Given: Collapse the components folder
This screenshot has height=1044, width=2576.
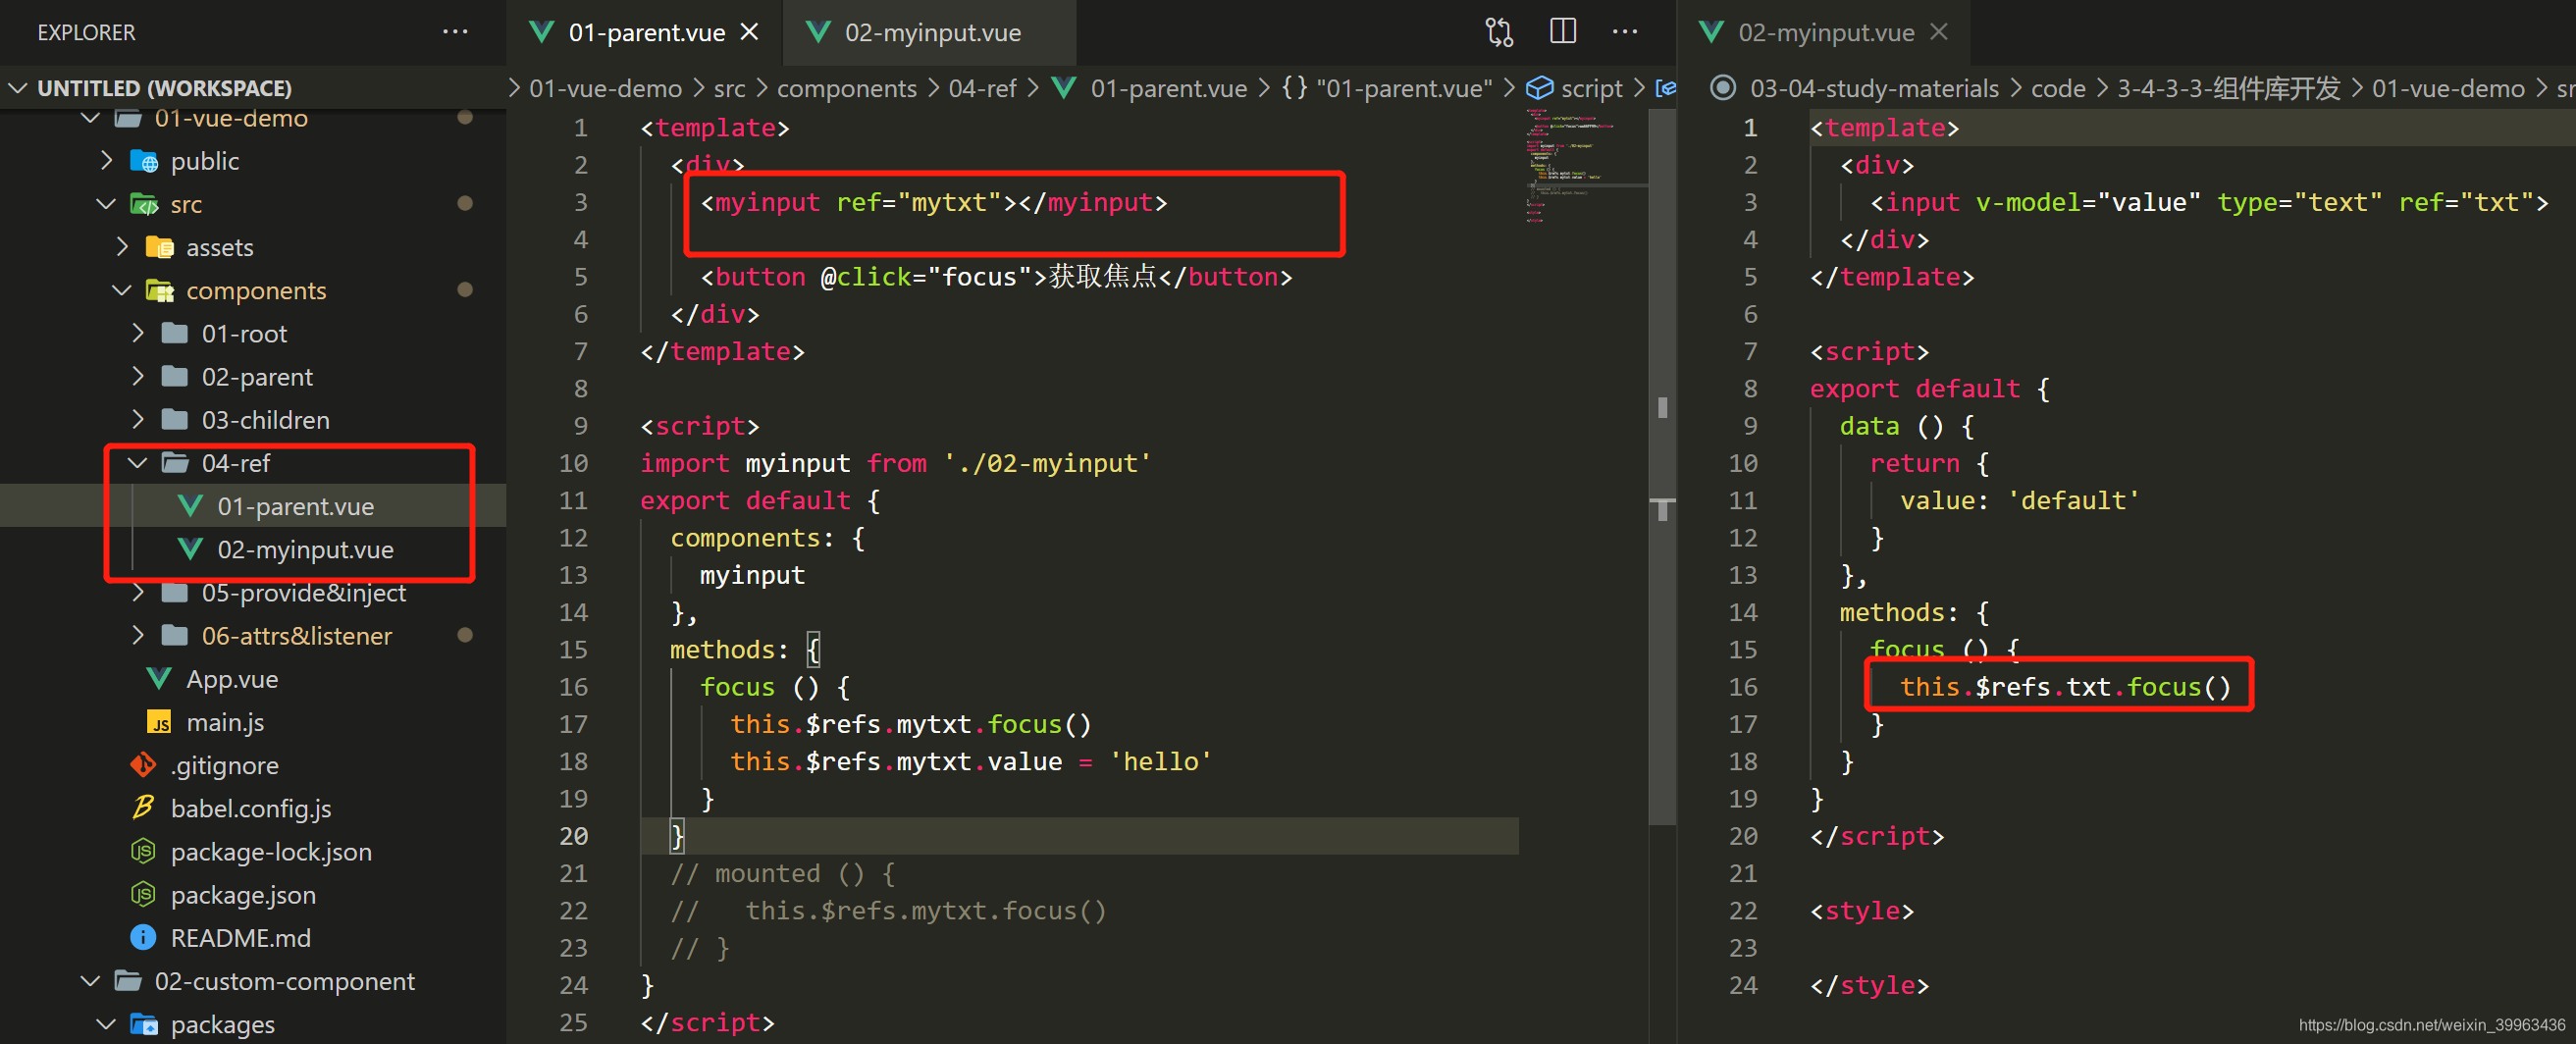Looking at the screenshot, I should point(122,290).
